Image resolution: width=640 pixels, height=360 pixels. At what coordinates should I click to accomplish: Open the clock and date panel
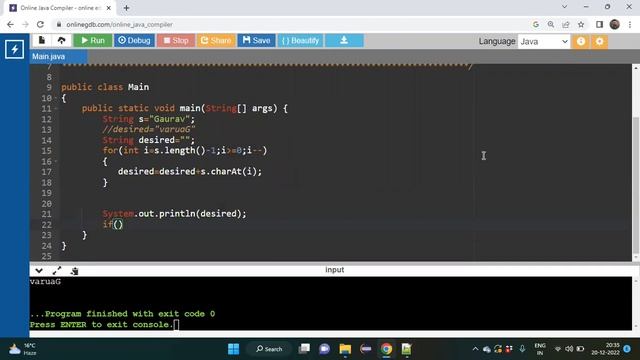(605, 349)
